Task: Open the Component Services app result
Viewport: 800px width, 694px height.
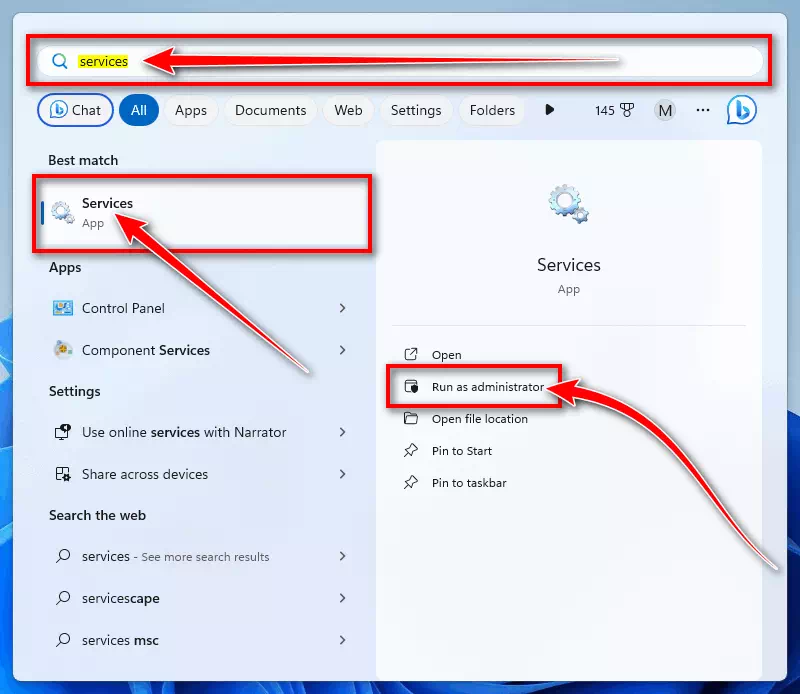Action: [199, 350]
